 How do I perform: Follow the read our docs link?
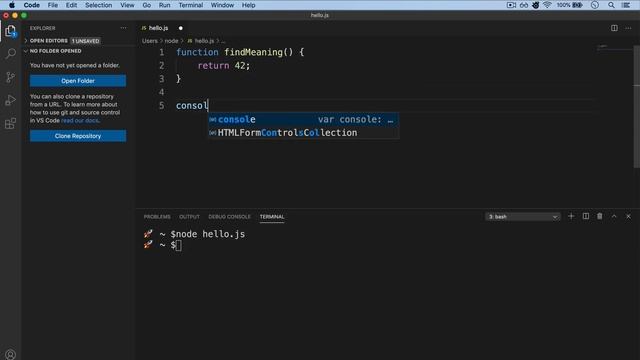(80, 120)
